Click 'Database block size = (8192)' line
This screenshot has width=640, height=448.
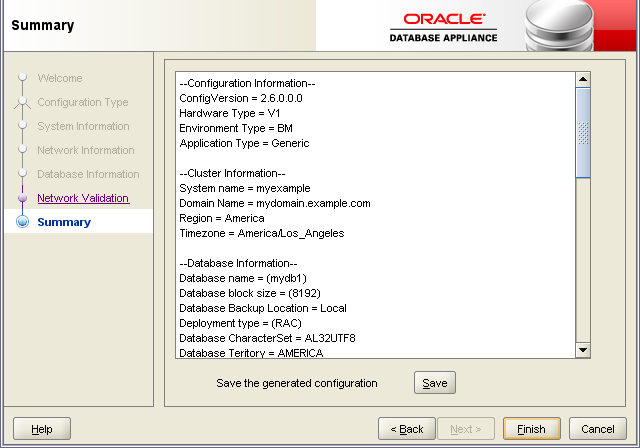(250, 293)
